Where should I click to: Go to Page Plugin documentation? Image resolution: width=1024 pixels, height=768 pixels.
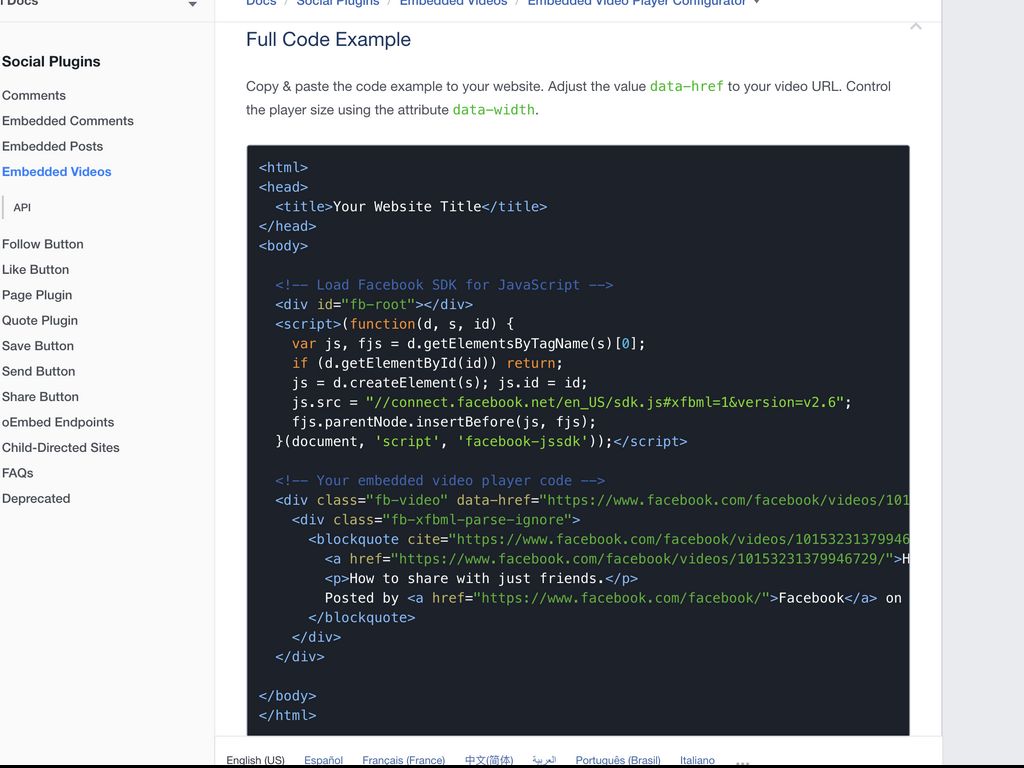pos(37,295)
